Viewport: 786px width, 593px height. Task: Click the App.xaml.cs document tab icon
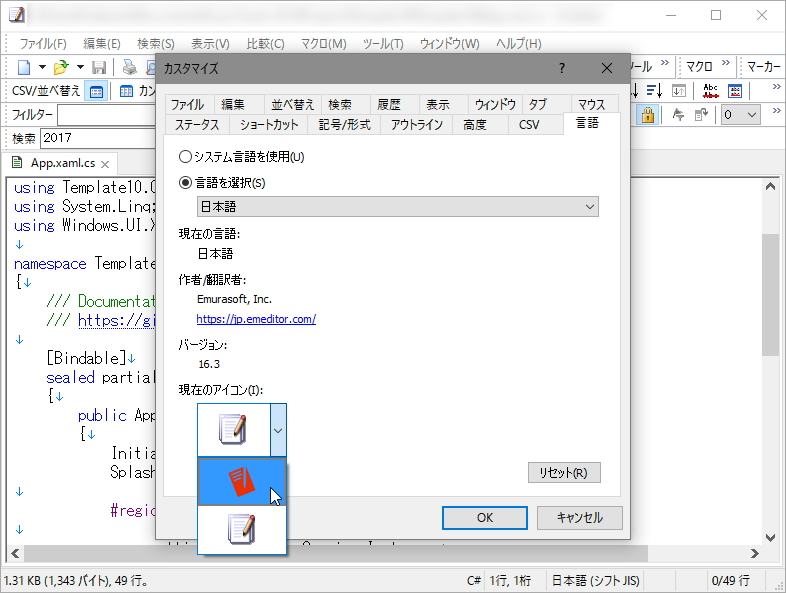(x=17, y=162)
